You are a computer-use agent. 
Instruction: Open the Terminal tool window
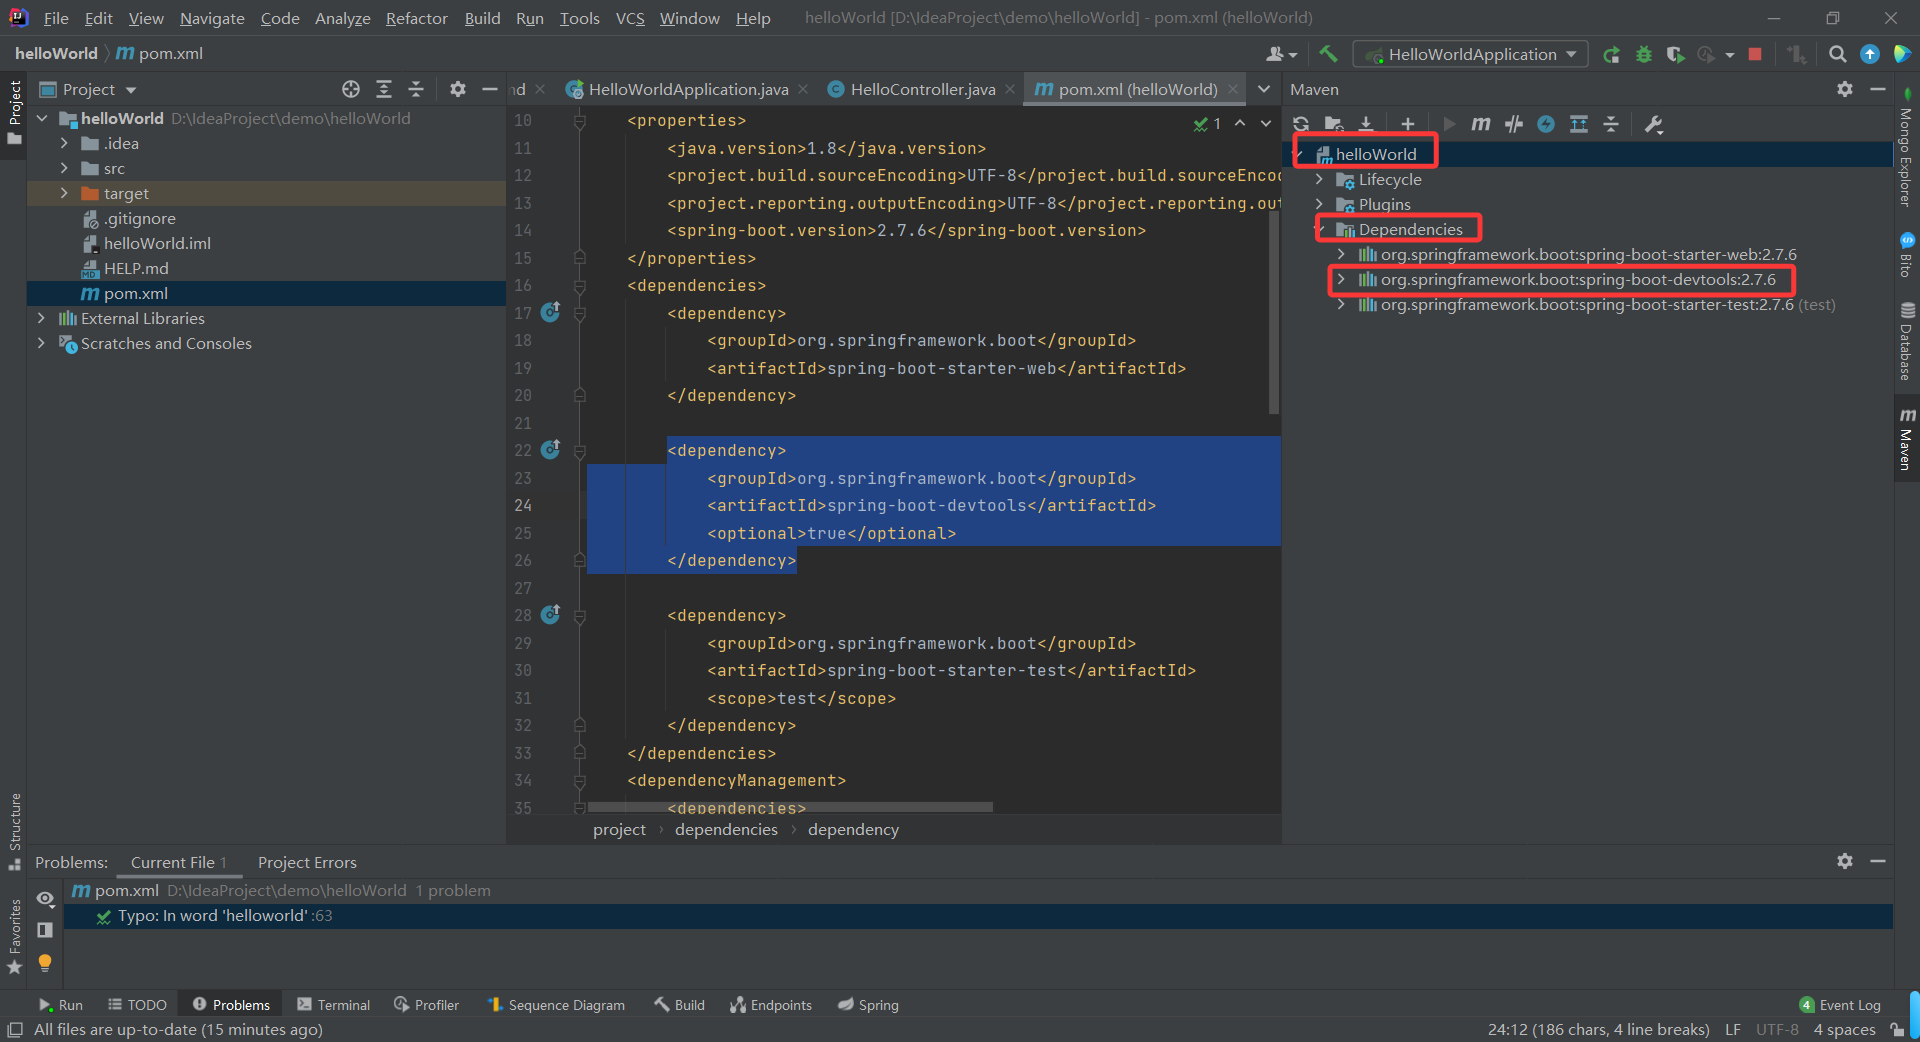(x=333, y=1005)
